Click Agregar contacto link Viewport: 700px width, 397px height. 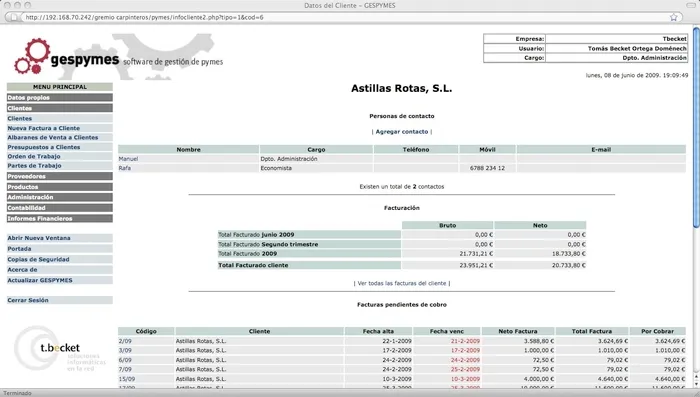(x=402, y=132)
